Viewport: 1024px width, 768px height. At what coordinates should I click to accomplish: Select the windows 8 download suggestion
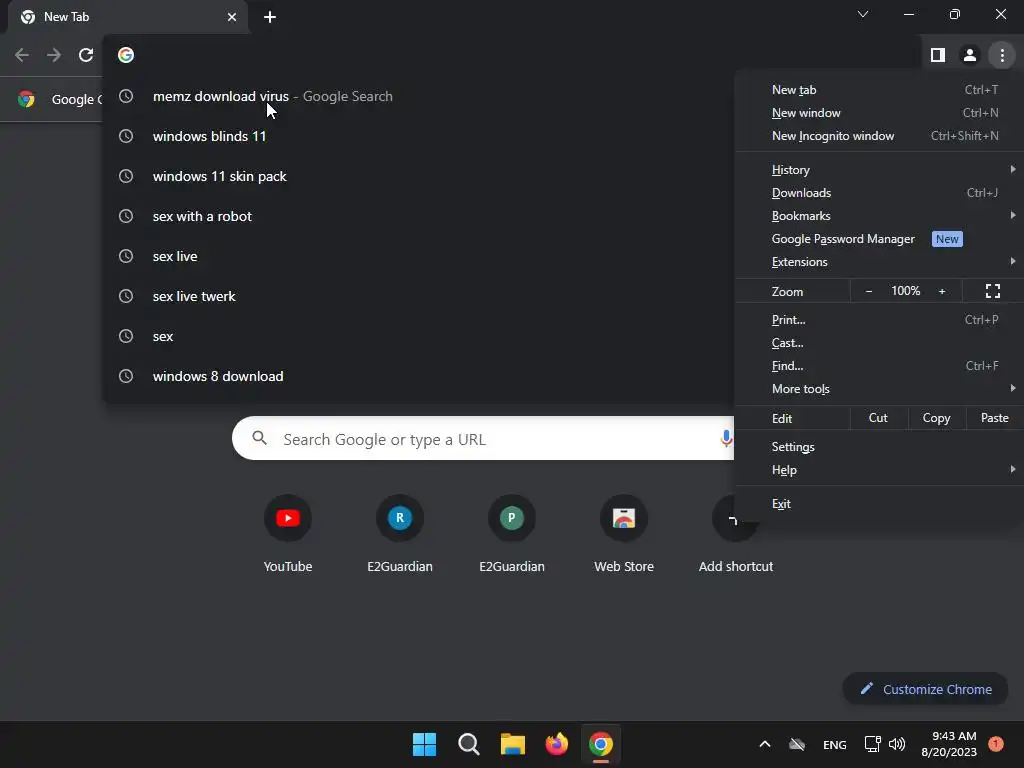pyautogui.click(x=418, y=376)
